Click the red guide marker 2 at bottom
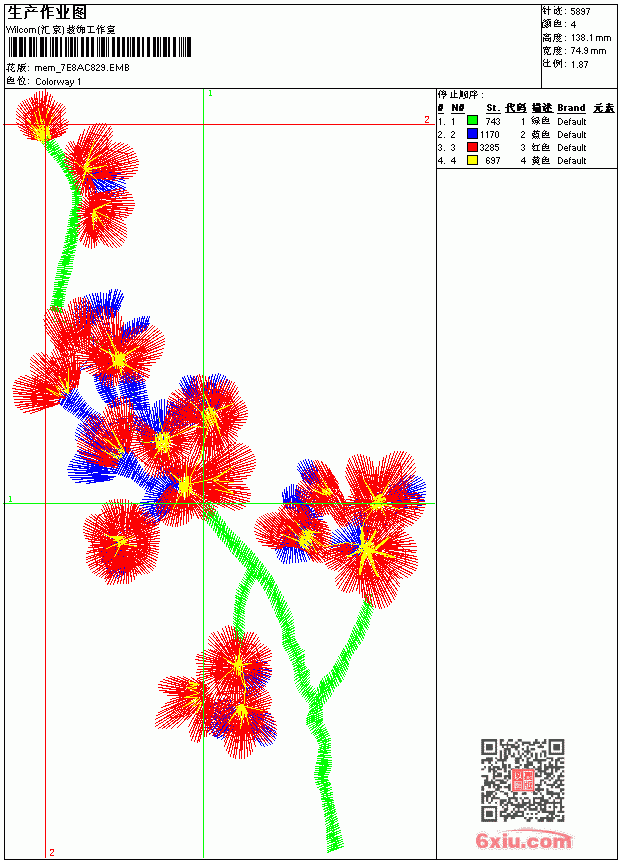 click(52, 852)
